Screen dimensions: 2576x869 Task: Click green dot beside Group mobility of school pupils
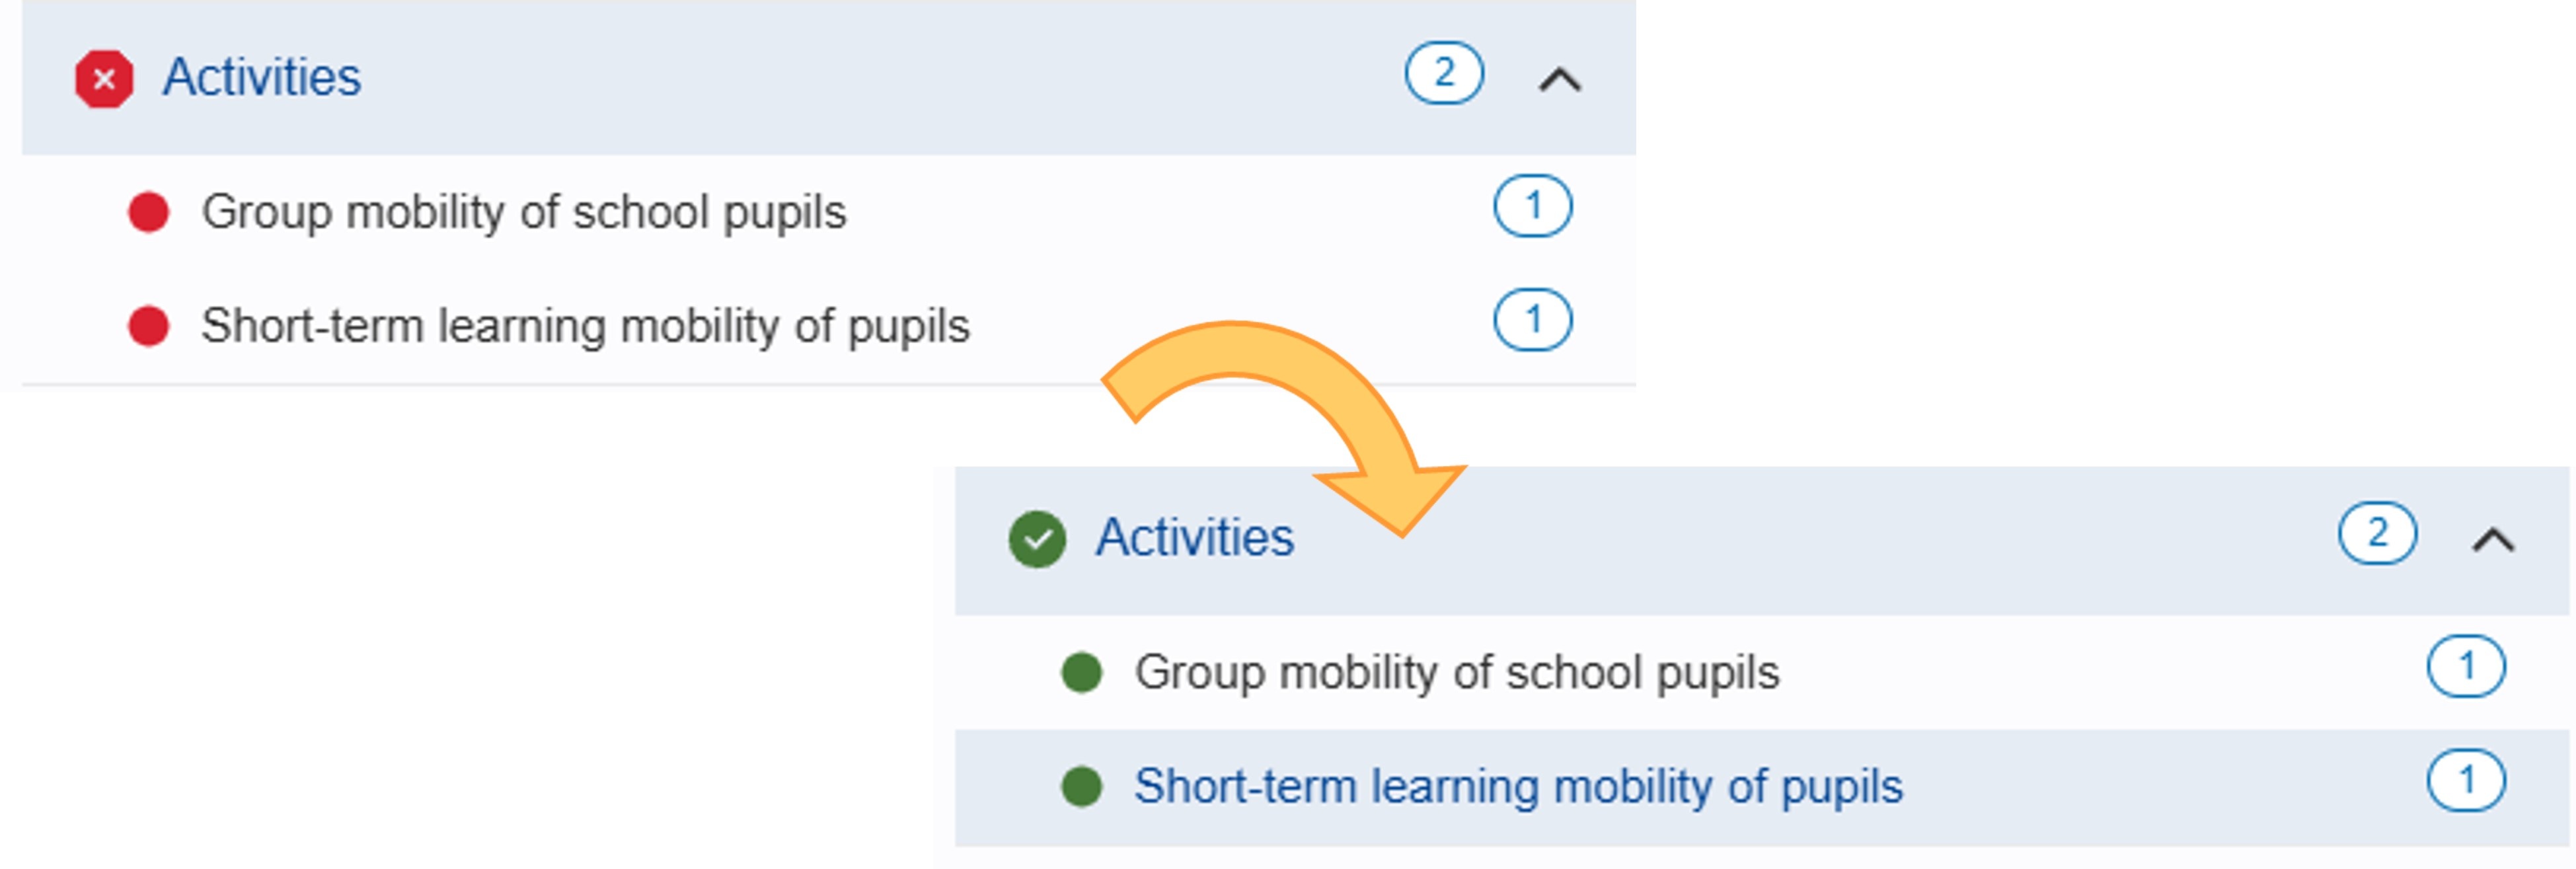pos(1081,672)
